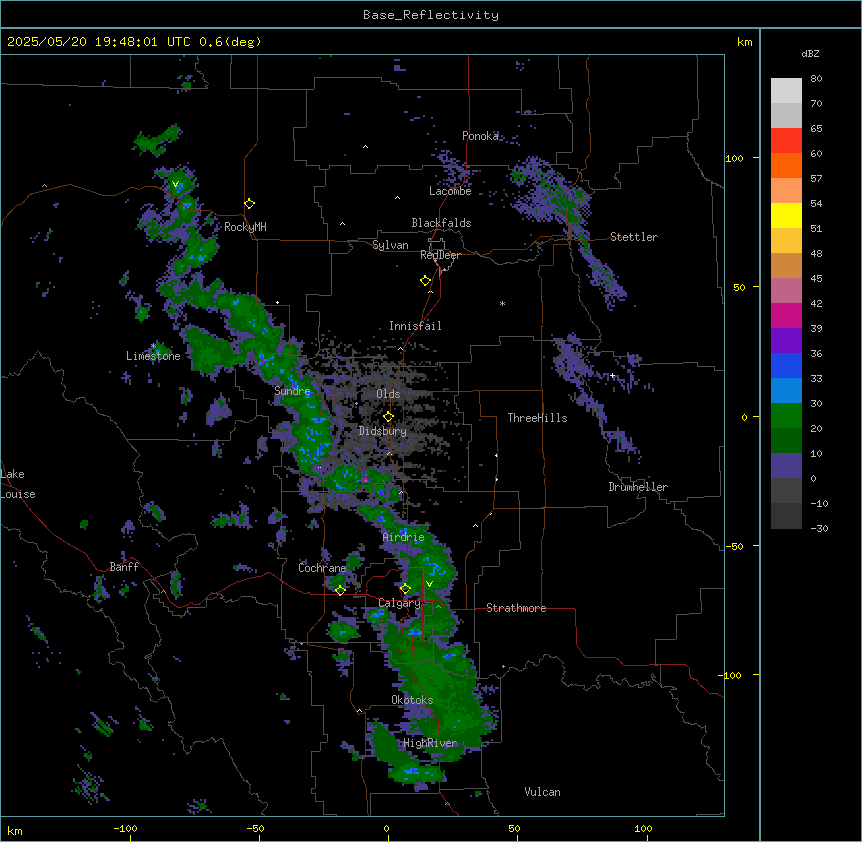Click the Calgary city label
The height and width of the screenshot is (842, 862).
point(399,603)
